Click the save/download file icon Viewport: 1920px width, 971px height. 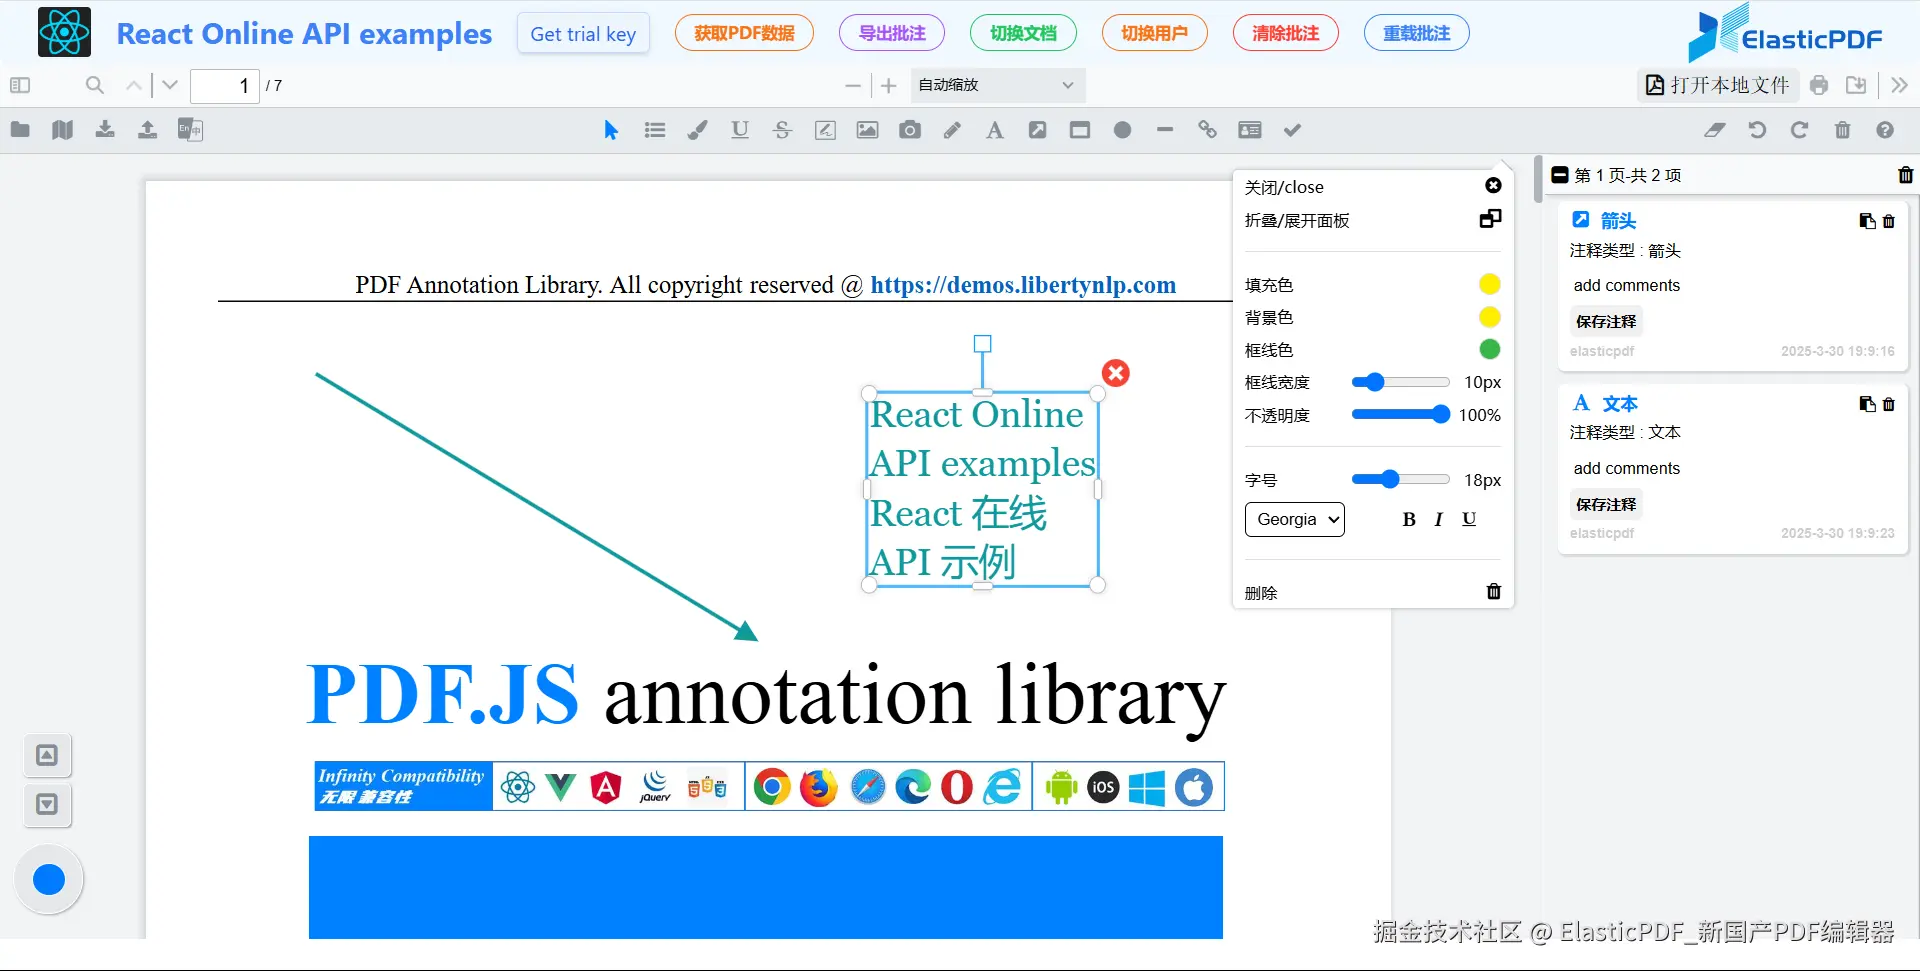click(1856, 85)
